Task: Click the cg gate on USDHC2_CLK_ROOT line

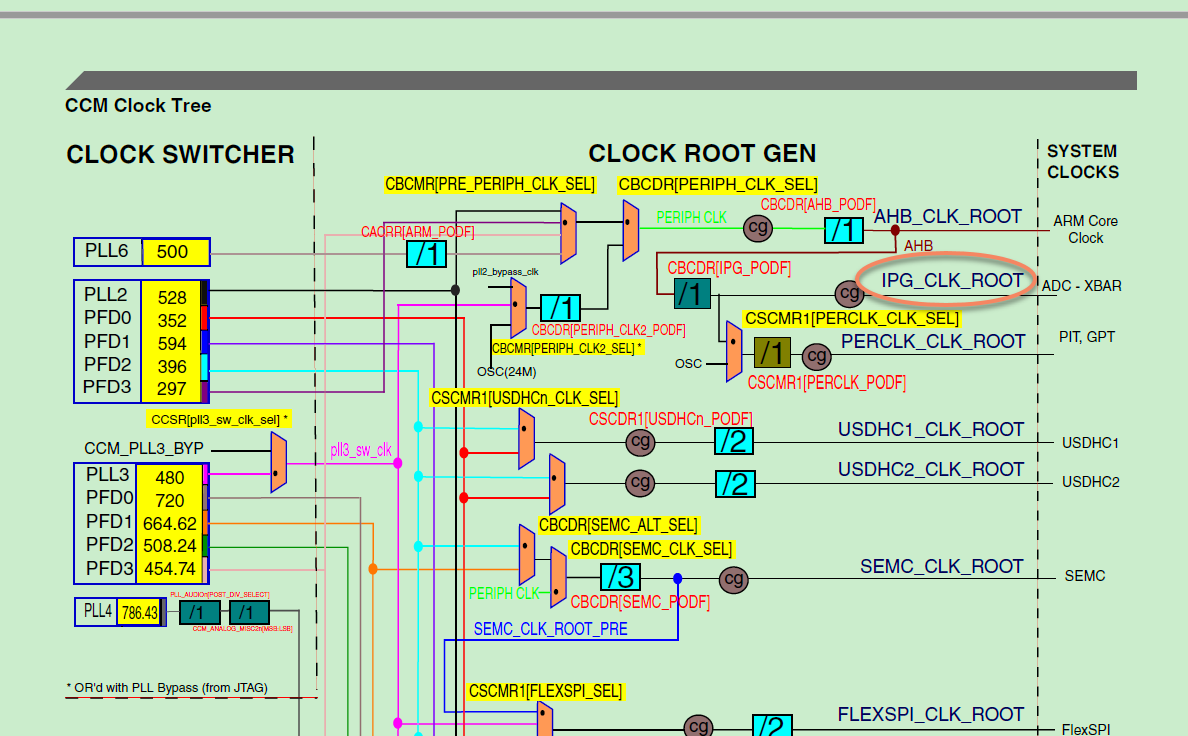Action: [x=640, y=483]
